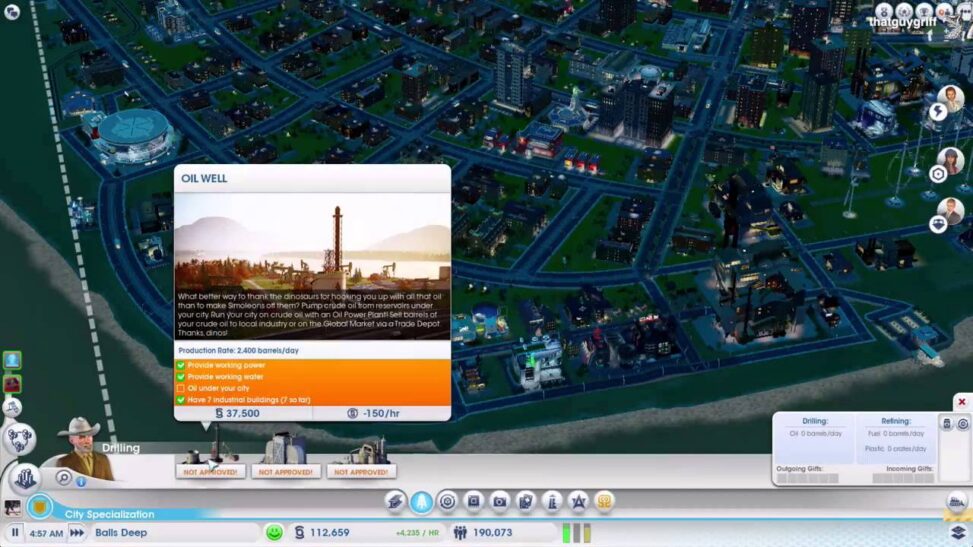Click the -150/hr upkeep value

[381, 413]
